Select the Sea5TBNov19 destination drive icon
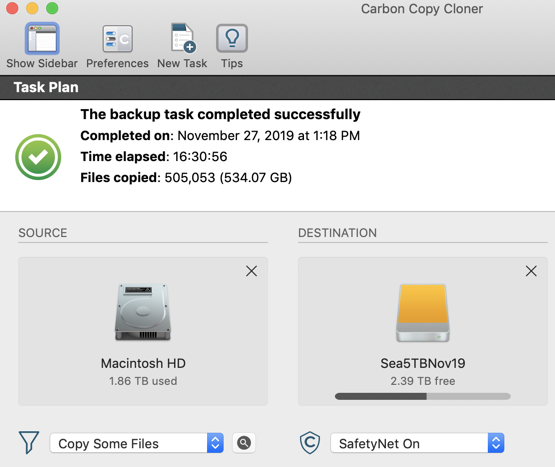 tap(423, 313)
